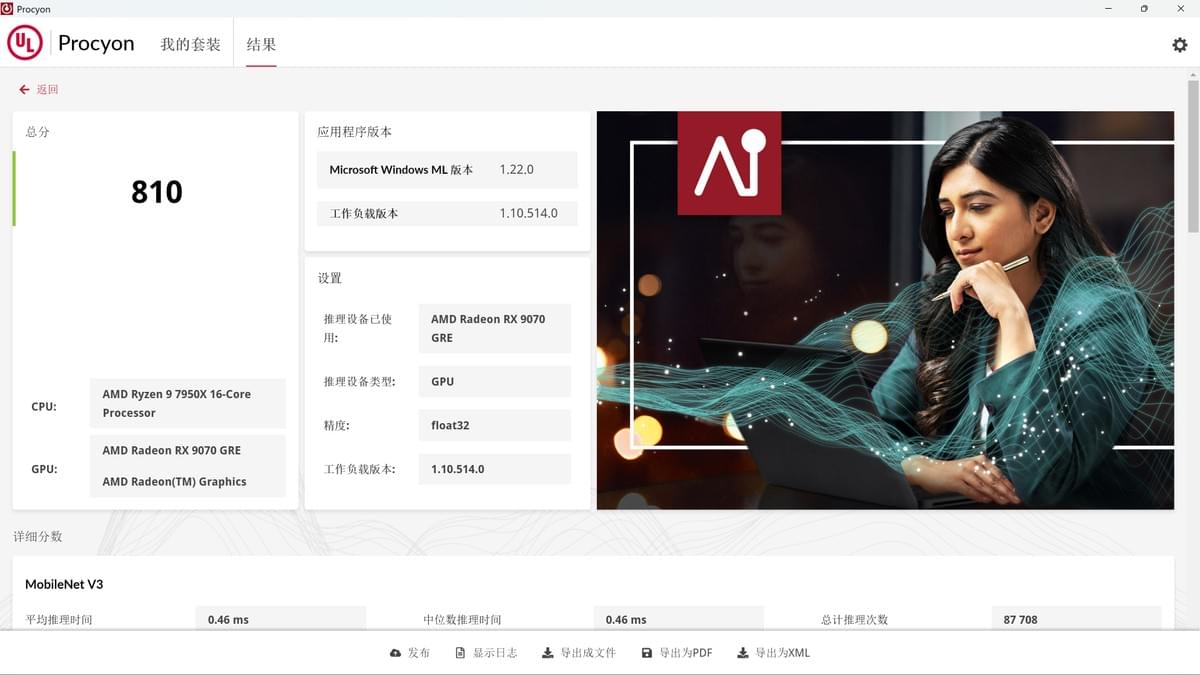Viewport: 1200px width, 675px height.
Task: Click the back arrow icon
Action: [x=24, y=90]
